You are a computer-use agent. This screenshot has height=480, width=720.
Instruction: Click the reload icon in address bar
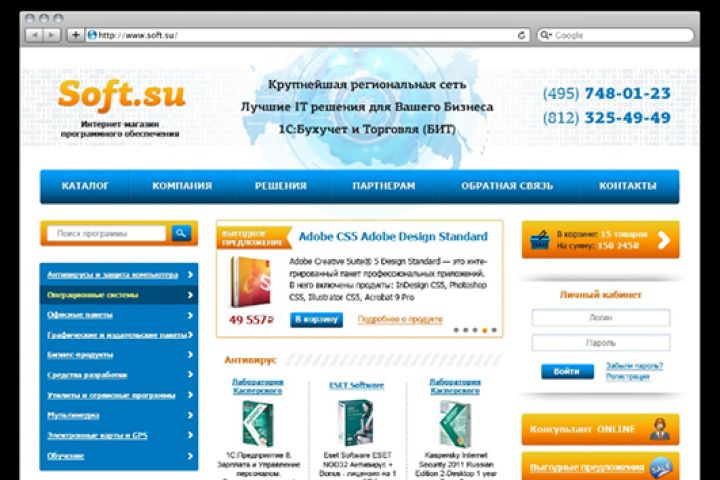click(521, 35)
